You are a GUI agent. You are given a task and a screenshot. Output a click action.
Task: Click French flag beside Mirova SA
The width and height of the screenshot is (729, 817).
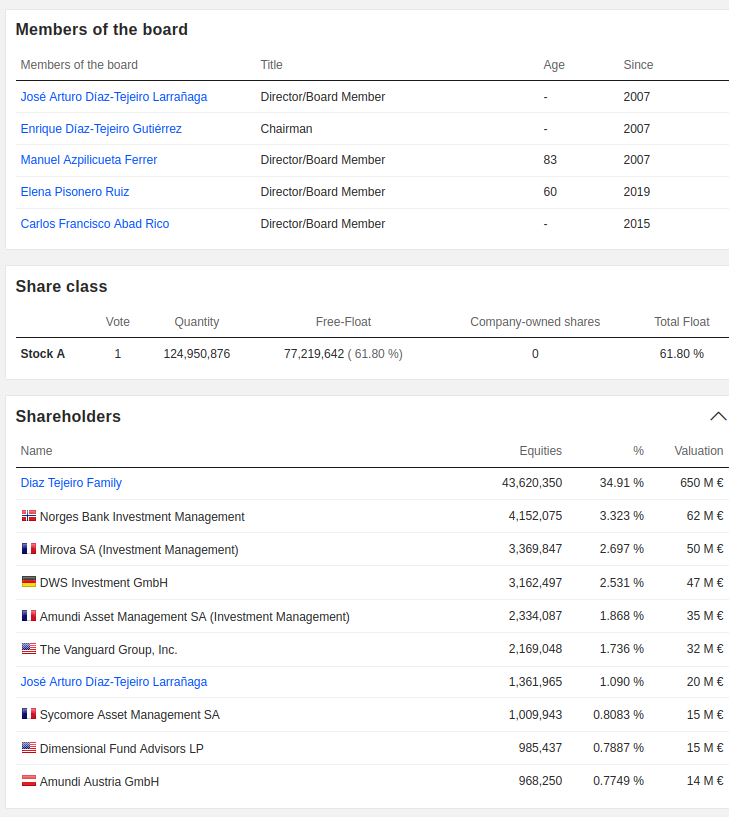click(x=29, y=549)
